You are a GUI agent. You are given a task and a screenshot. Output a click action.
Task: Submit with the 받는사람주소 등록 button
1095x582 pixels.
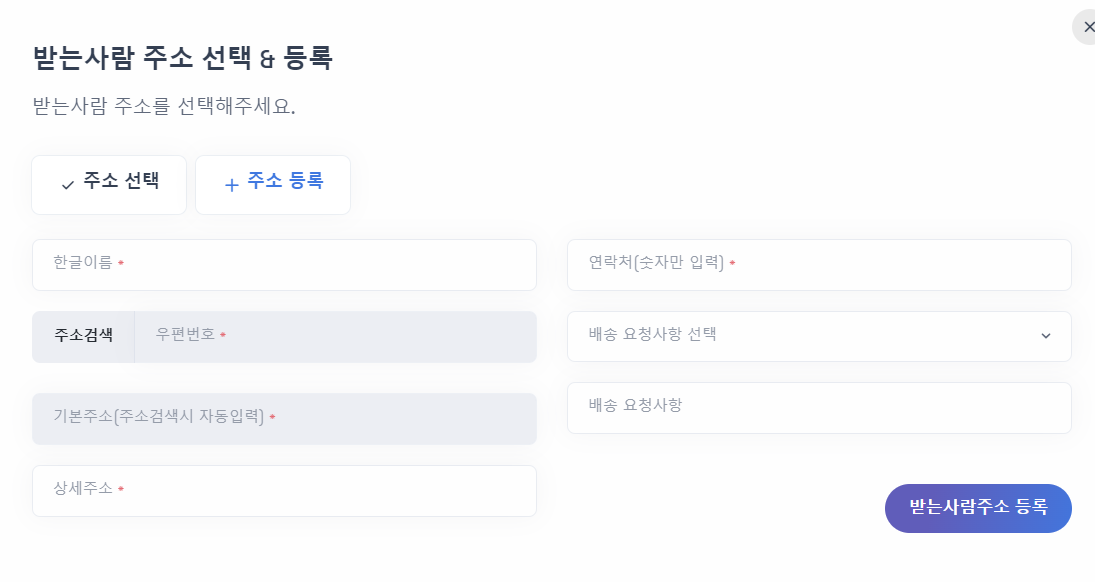[x=977, y=508]
